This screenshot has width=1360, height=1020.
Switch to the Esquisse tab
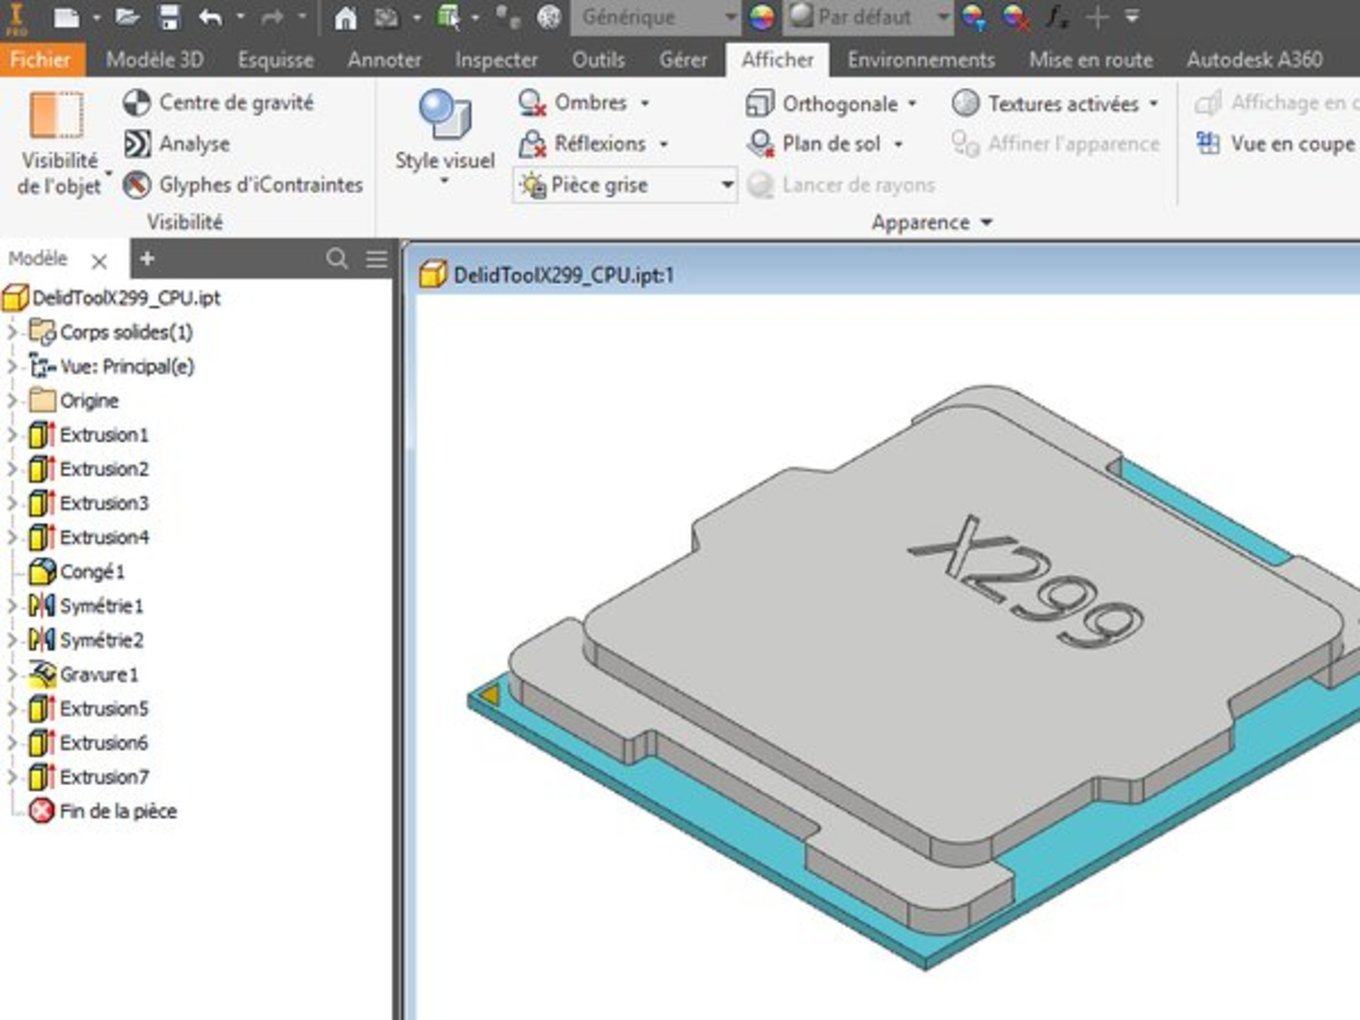click(x=276, y=60)
